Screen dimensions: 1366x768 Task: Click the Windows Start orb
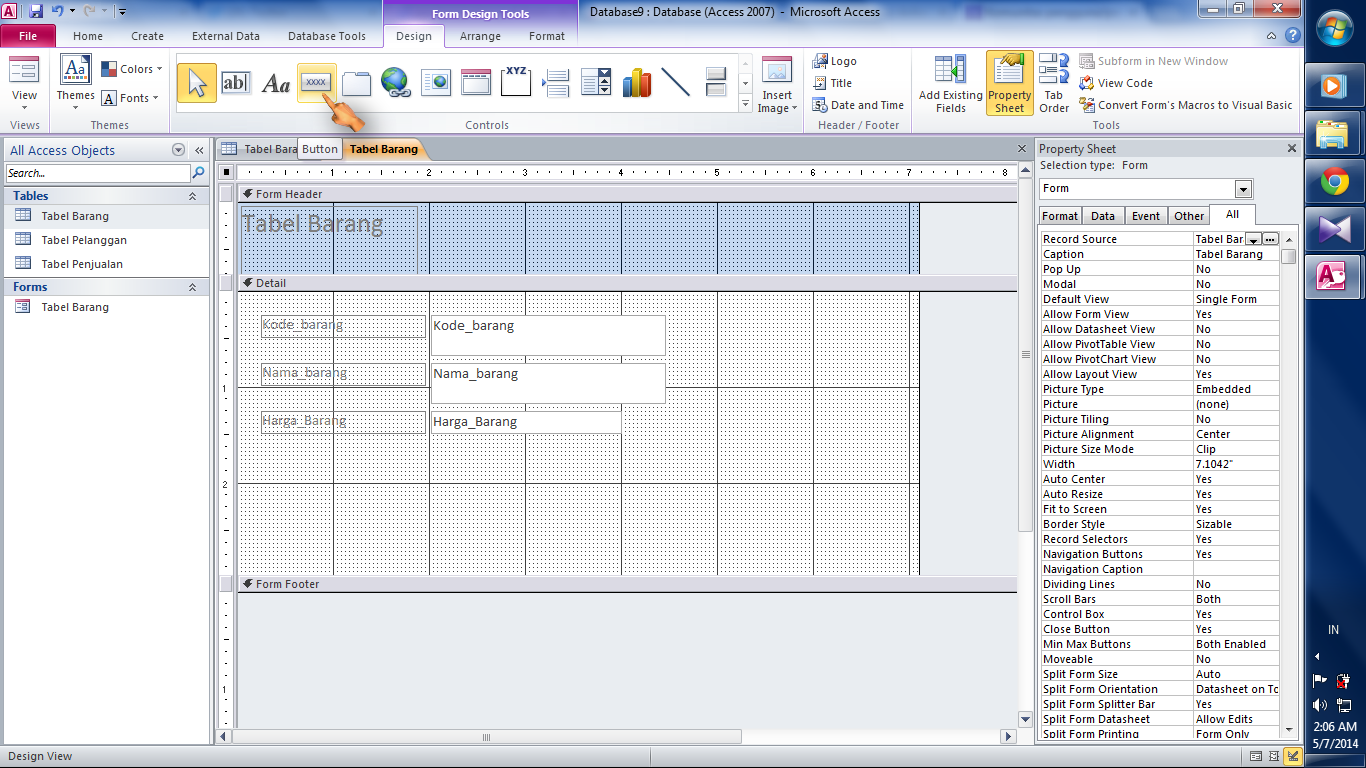tap(1334, 29)
